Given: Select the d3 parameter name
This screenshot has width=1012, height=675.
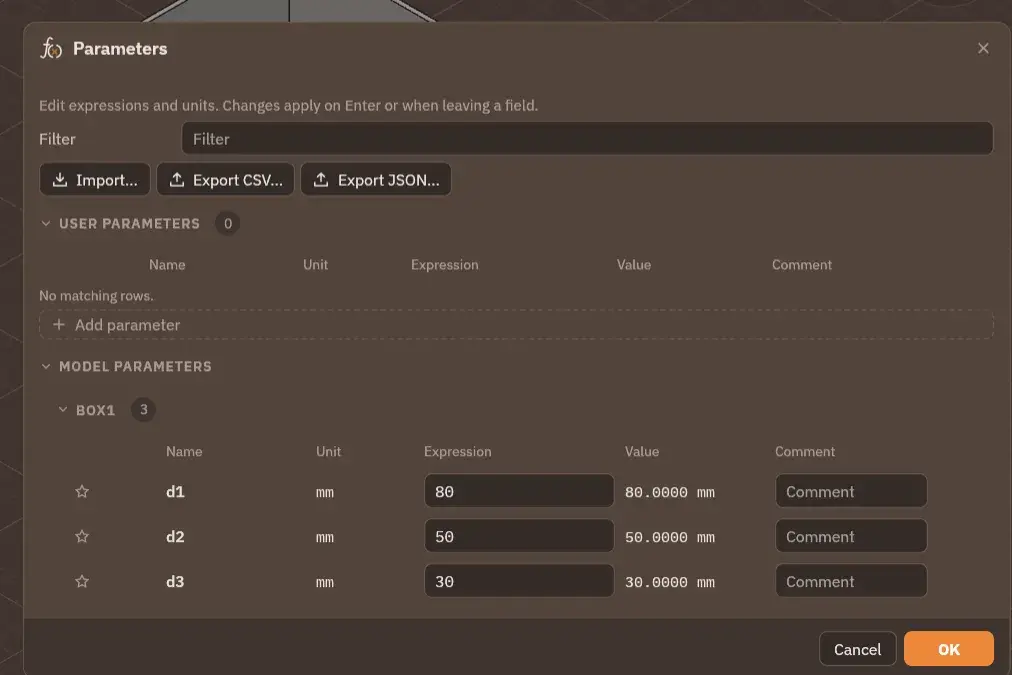Looking at the screenshot, I should click(175, 582).
